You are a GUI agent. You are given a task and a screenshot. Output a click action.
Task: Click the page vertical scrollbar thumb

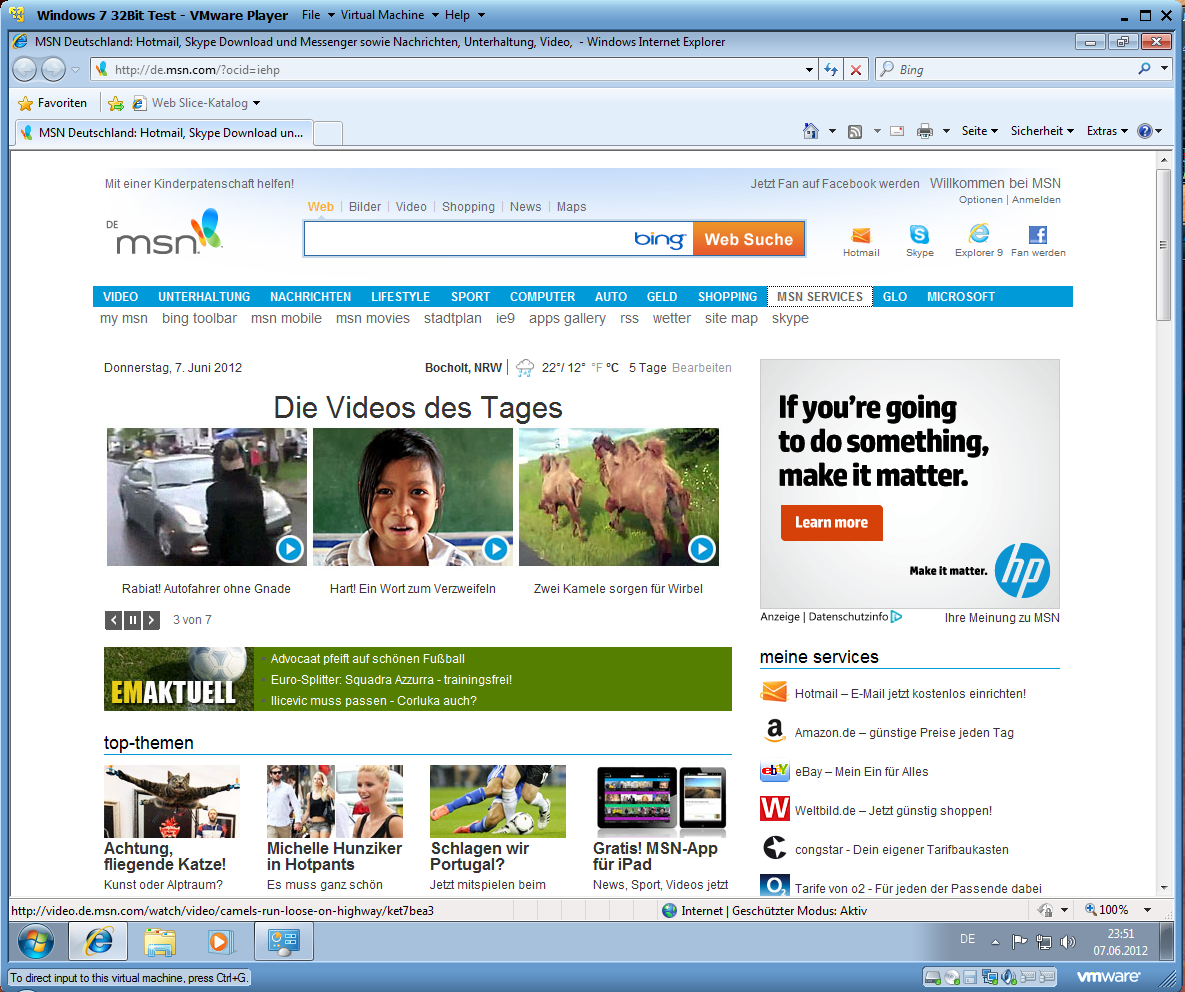1163,243
